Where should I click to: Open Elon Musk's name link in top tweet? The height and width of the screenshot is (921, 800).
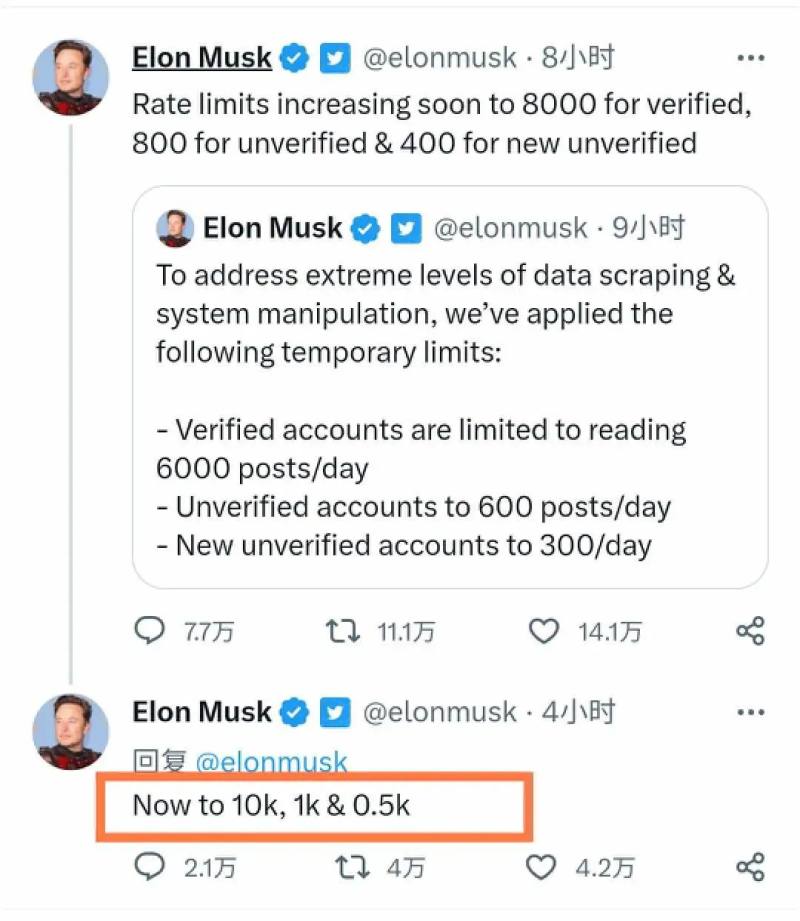point(201,58)
